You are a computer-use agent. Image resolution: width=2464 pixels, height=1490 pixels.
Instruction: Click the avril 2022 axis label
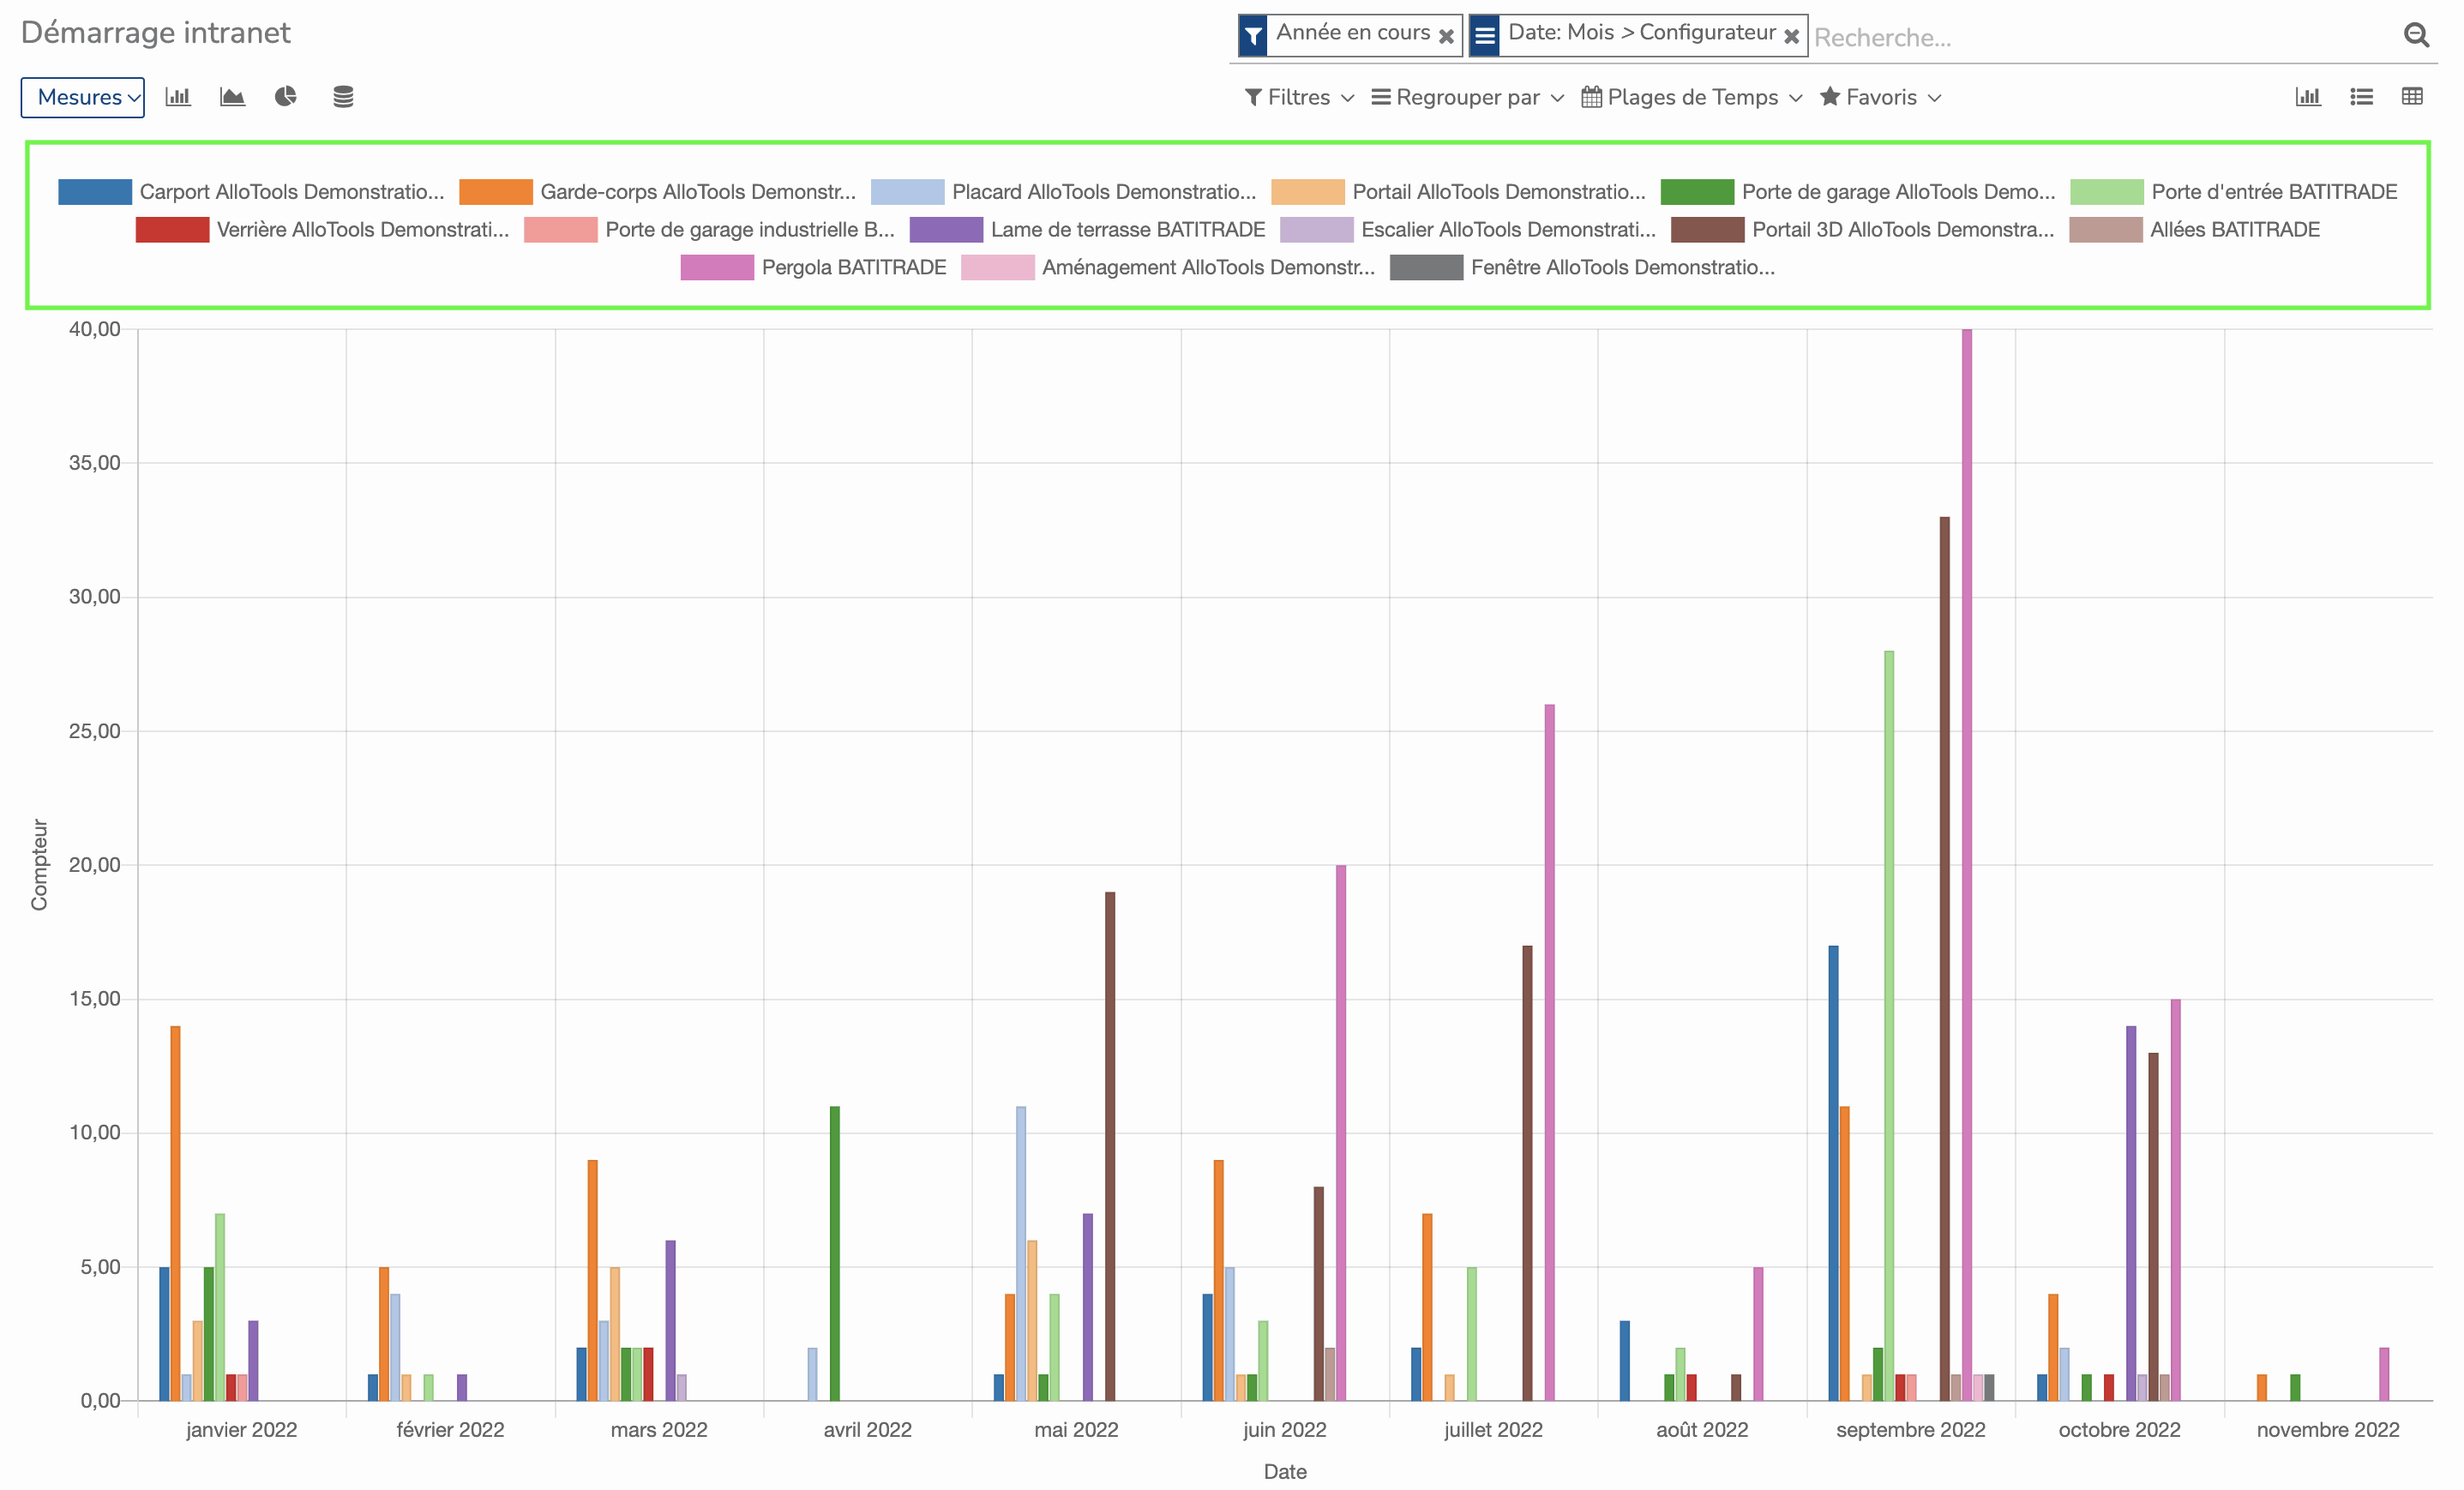click(x=868, y=1430)
